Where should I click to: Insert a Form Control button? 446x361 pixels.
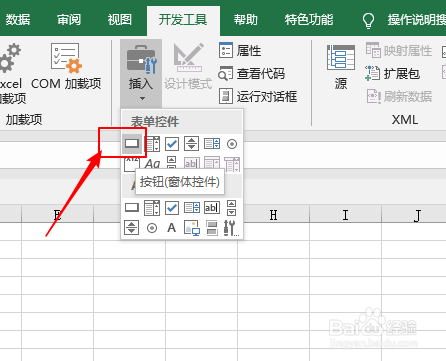[132, 144]
